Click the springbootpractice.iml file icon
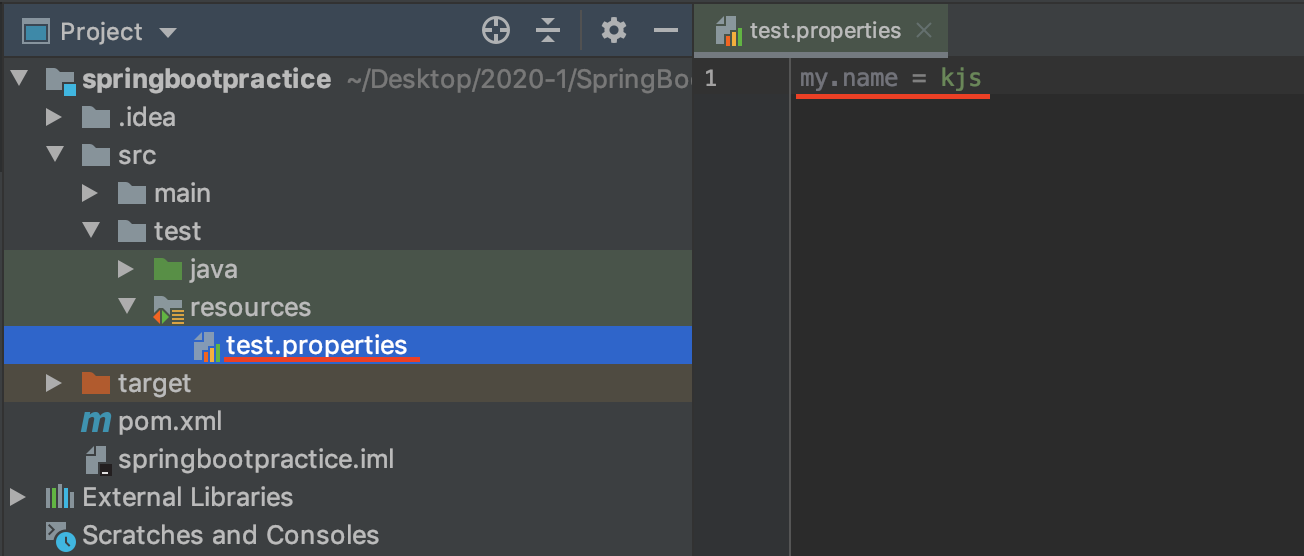The width and height of the screenshot is (1304, 556). (x=97, y=460)
